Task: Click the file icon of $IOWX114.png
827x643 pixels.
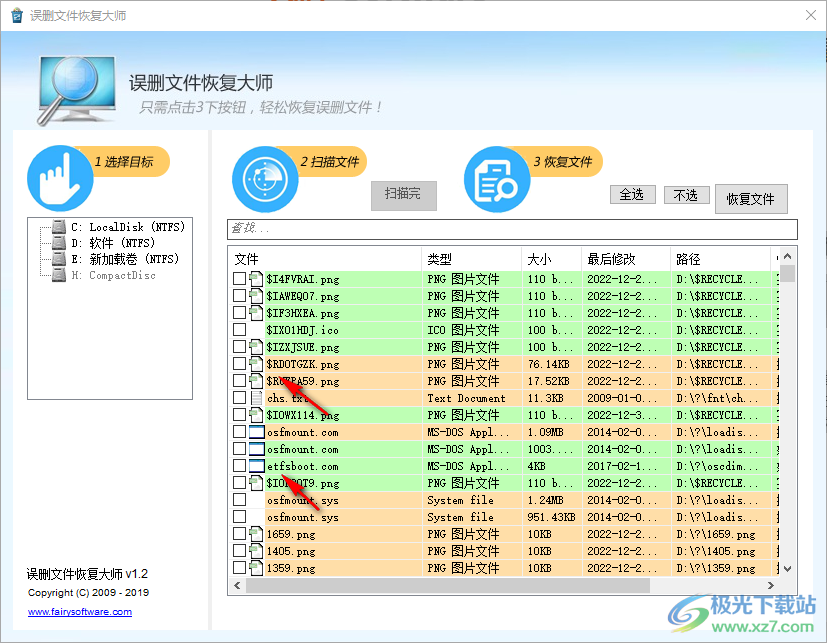Action: point(256,415)
